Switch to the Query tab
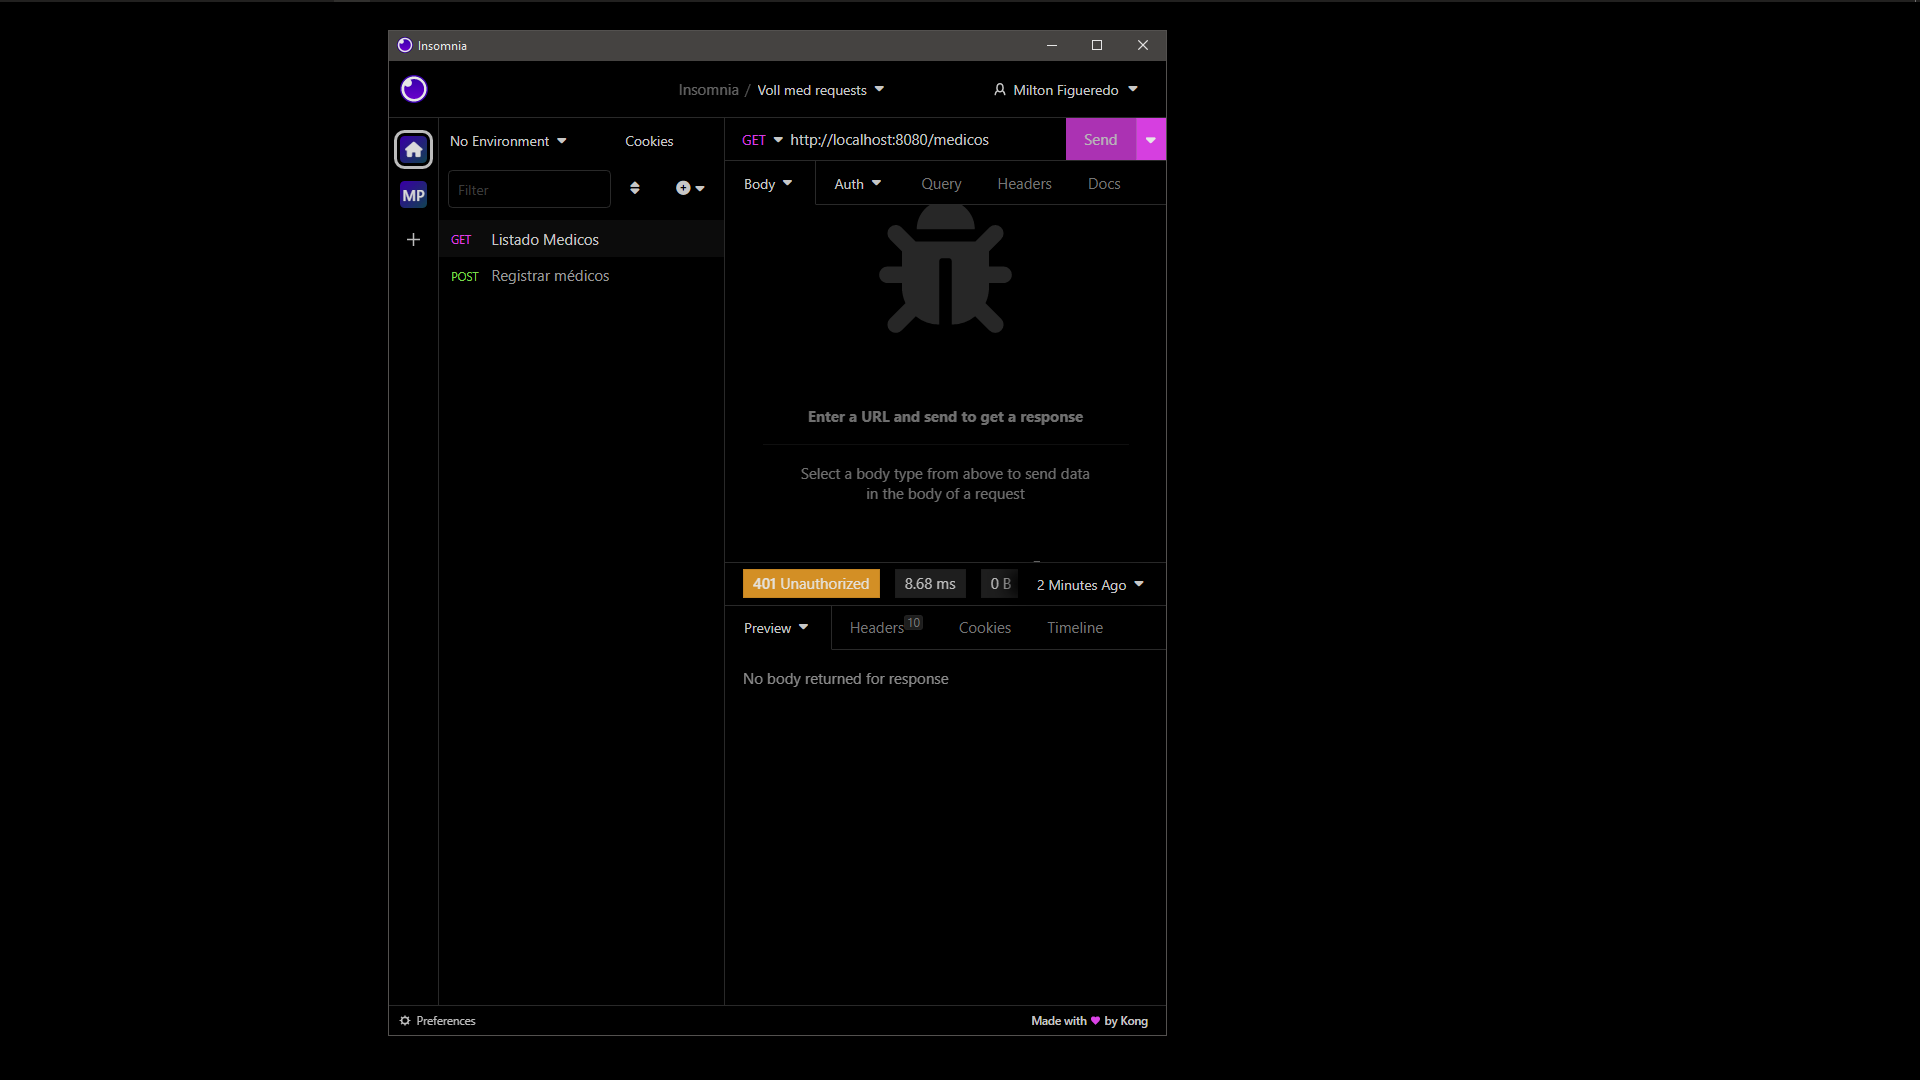The width and height of the screenshot is (1920, 1080). pyautogui.click(x=941, y=184)
